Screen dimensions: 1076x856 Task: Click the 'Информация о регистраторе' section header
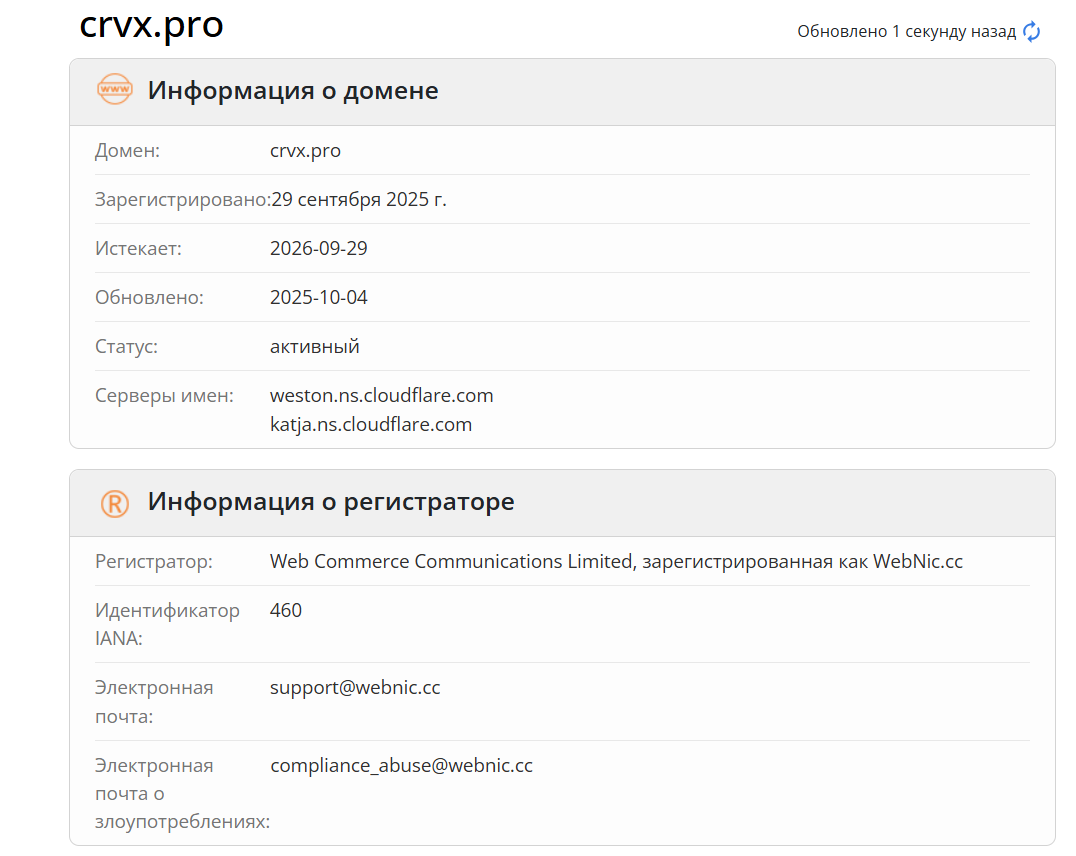(330, 503)
